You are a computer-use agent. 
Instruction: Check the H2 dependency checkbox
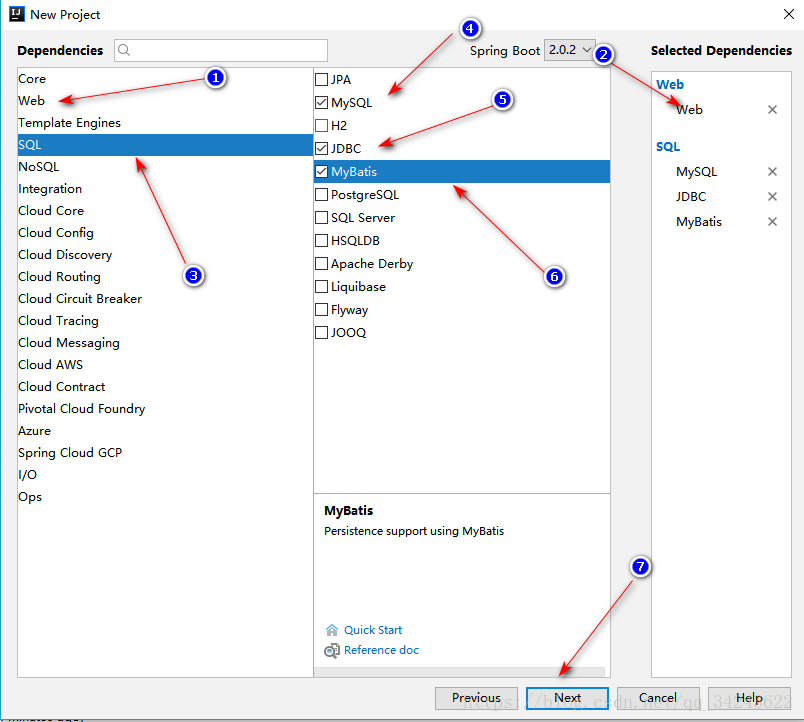click(x=321, y=126)
